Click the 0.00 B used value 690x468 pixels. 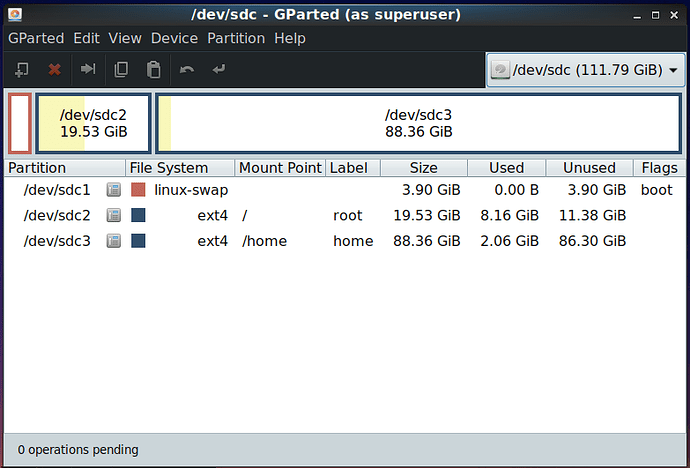(x=516, y=190)
